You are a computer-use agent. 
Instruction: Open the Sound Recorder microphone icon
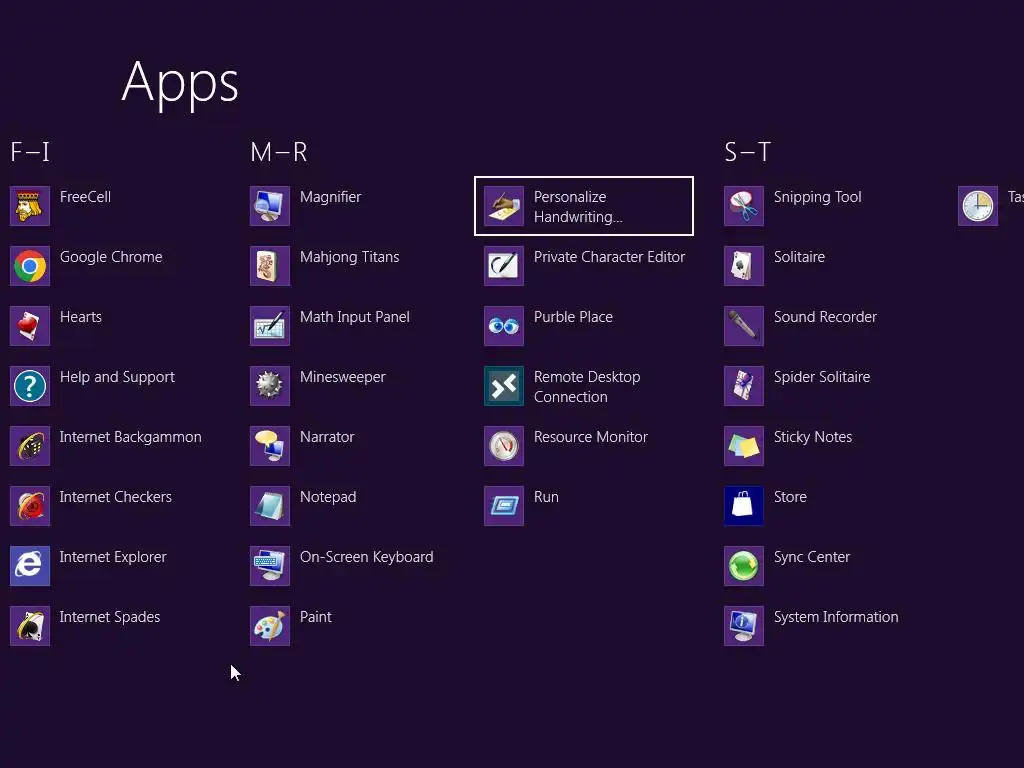click(x=744, y=326)
